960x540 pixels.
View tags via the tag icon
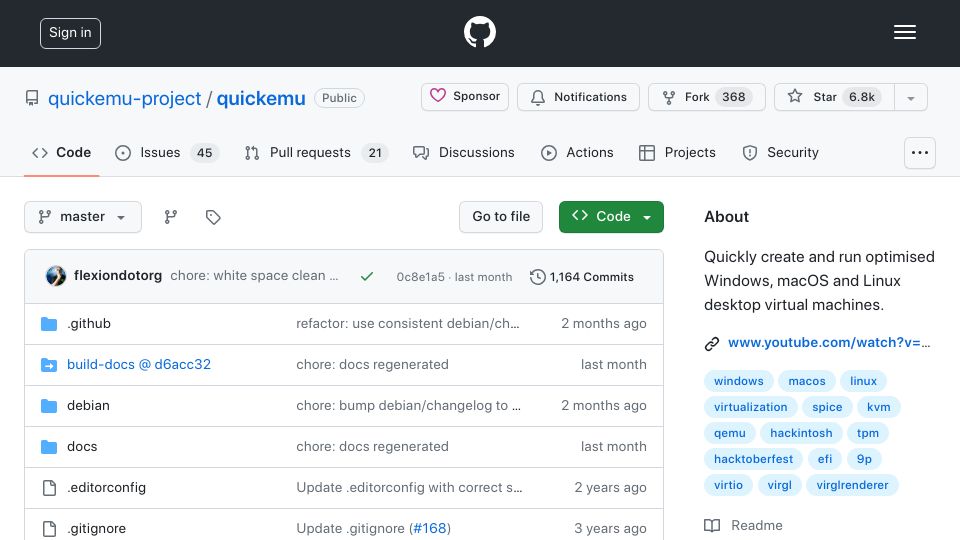click(213, 217)
